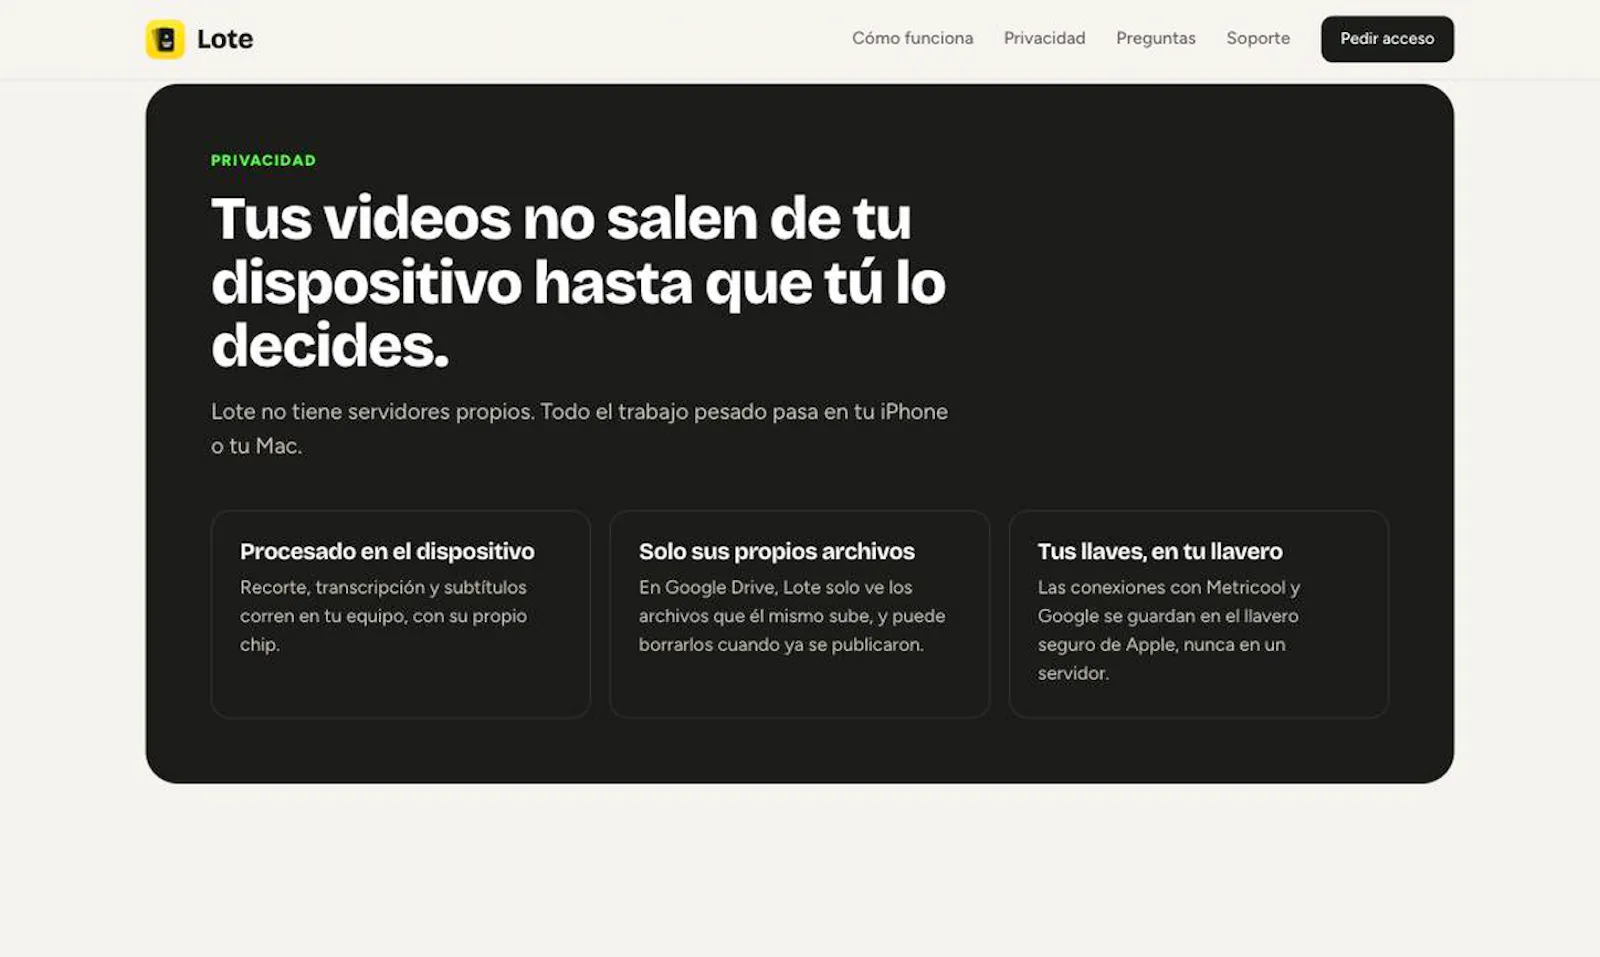Image resolution: width=1600 pixels, height=957 pixels.
Task: Click the Procesado en el dispositivo card title
Action: point(387,551)
